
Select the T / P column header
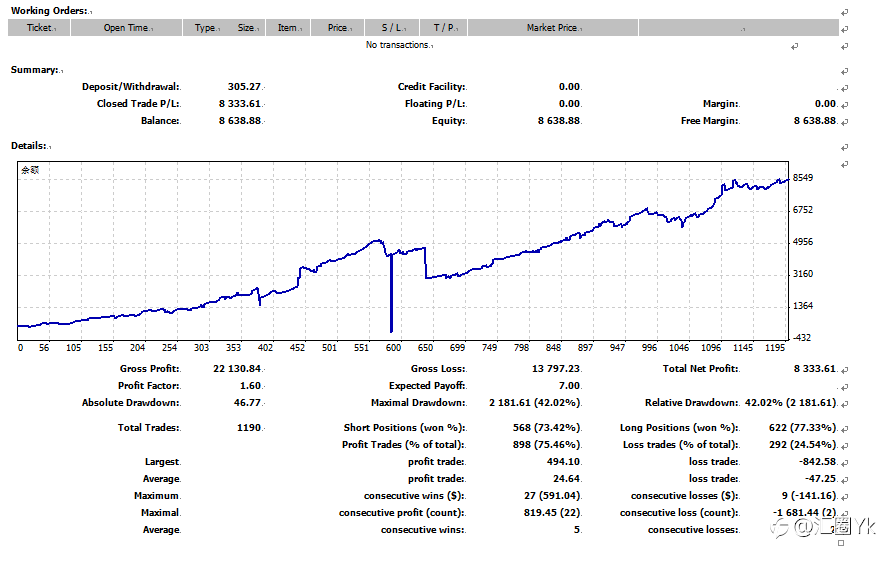click(x=444, y=28)
